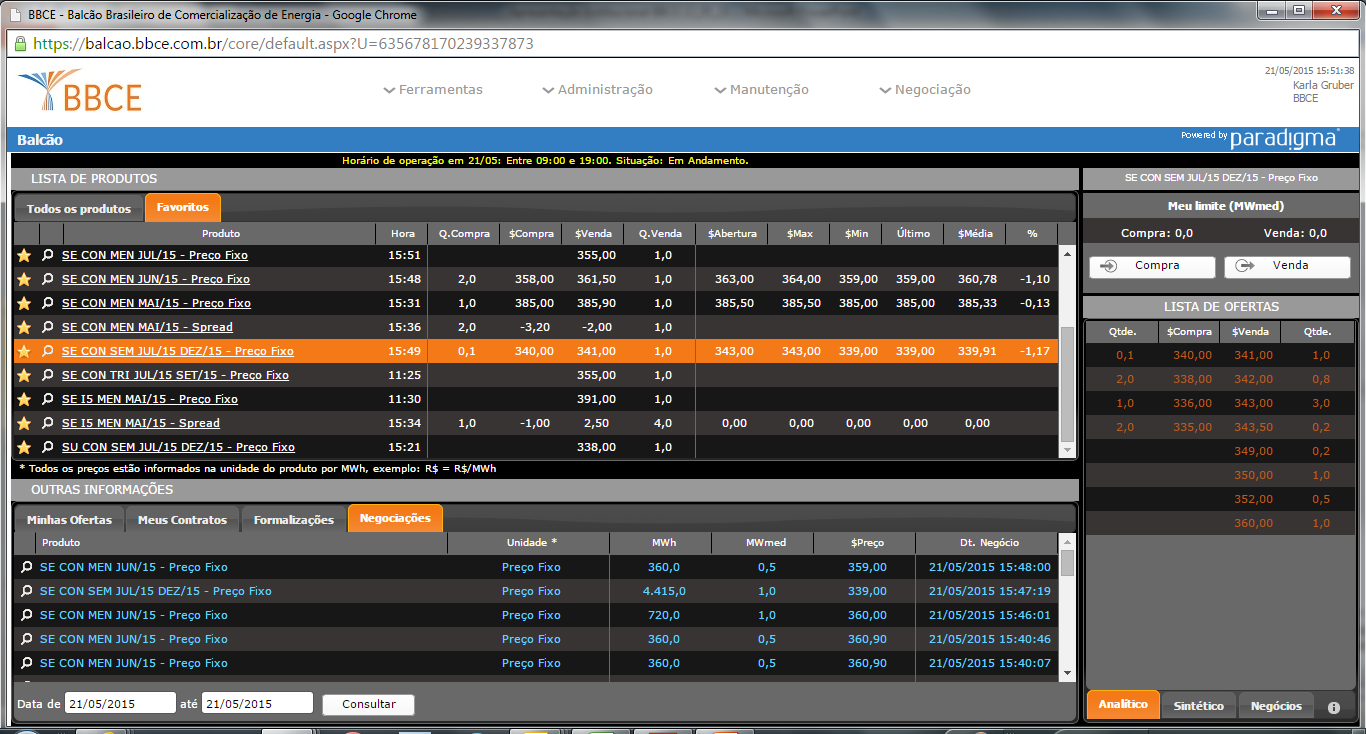Sort negotiations by Dt. Negócio header
1366x734 pixels.
[x=986, y=542]
